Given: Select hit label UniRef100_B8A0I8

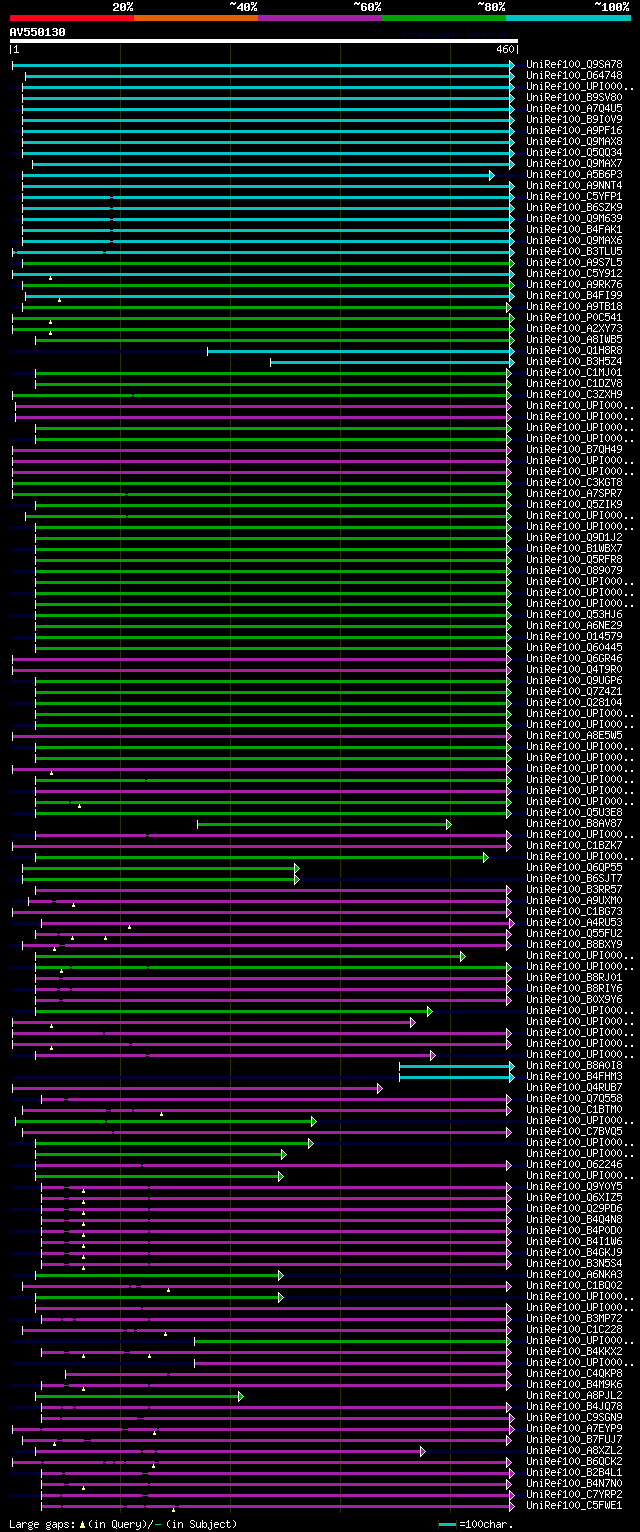Looking at the screenshot, I should point(574,1065).
